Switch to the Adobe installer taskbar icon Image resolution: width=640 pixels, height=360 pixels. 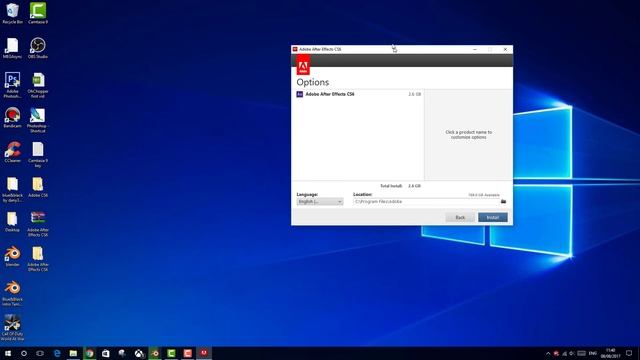(204, 353)
